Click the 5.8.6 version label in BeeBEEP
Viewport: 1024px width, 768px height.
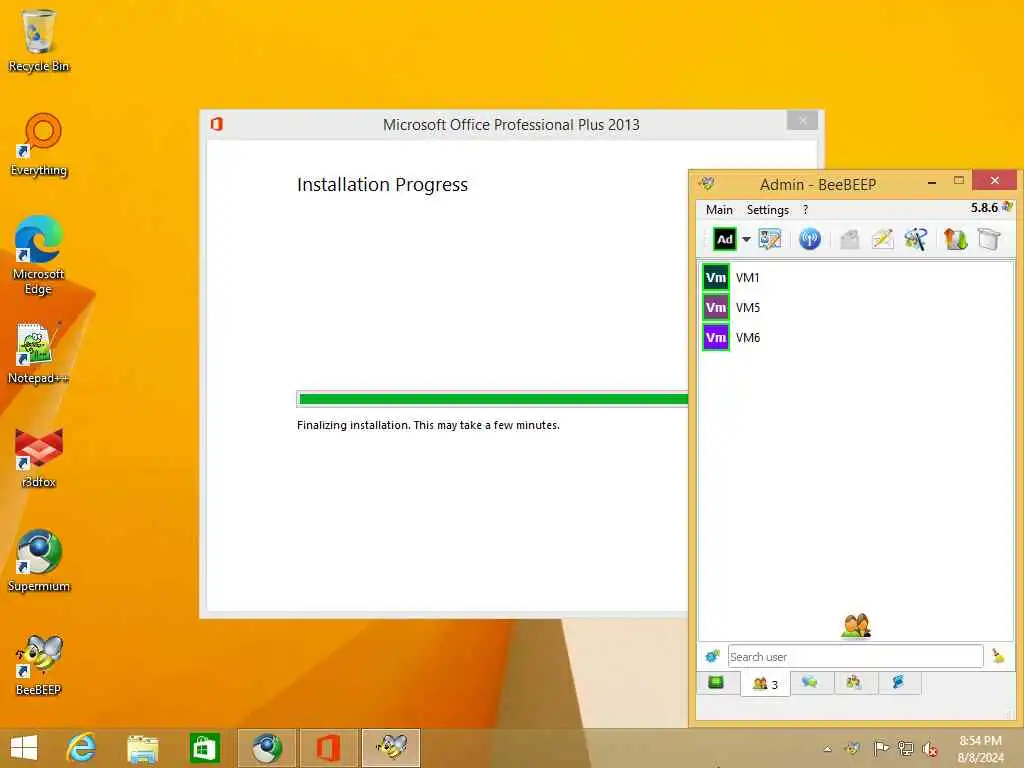point(984,208)
